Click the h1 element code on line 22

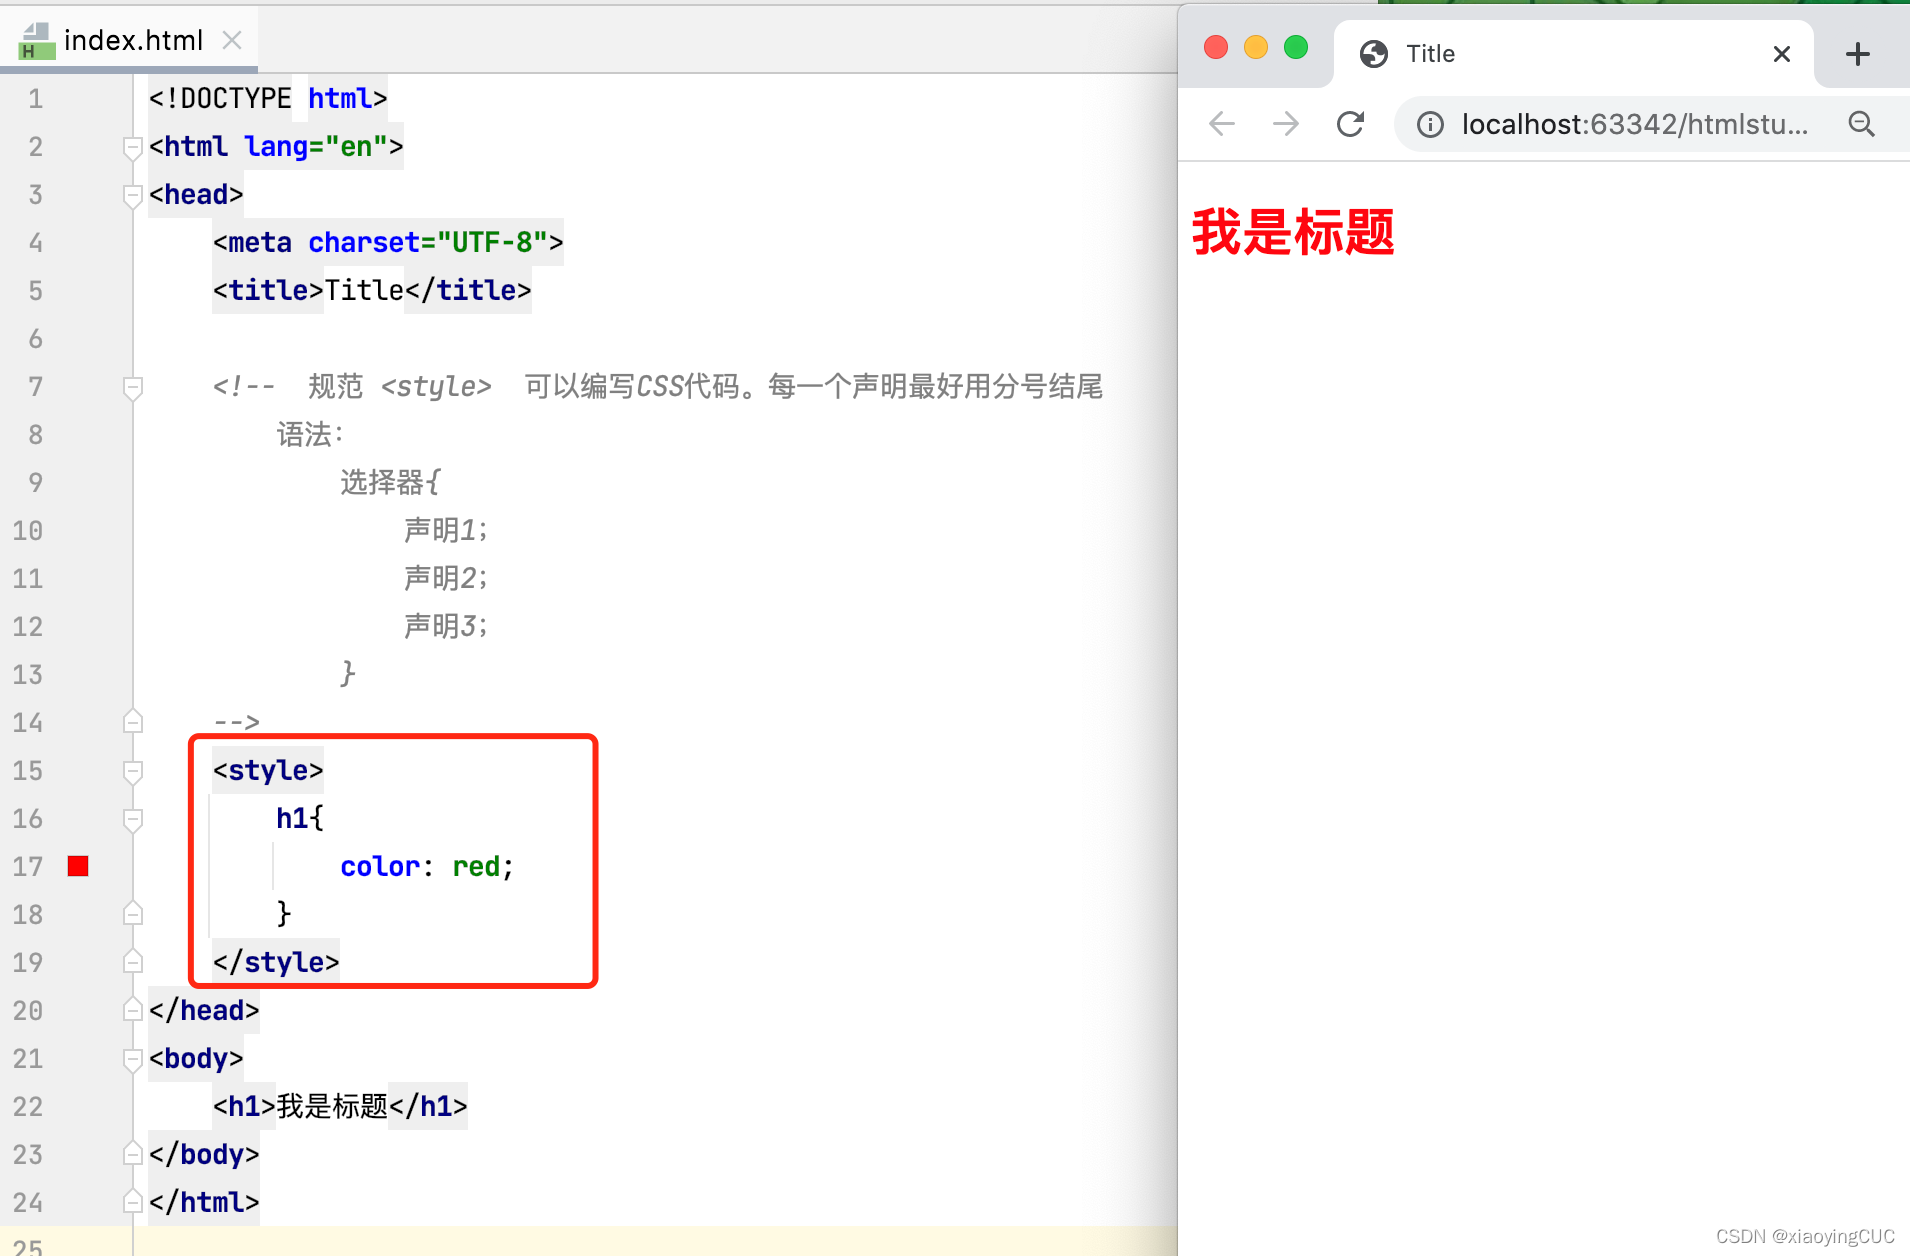point(340,1106)
